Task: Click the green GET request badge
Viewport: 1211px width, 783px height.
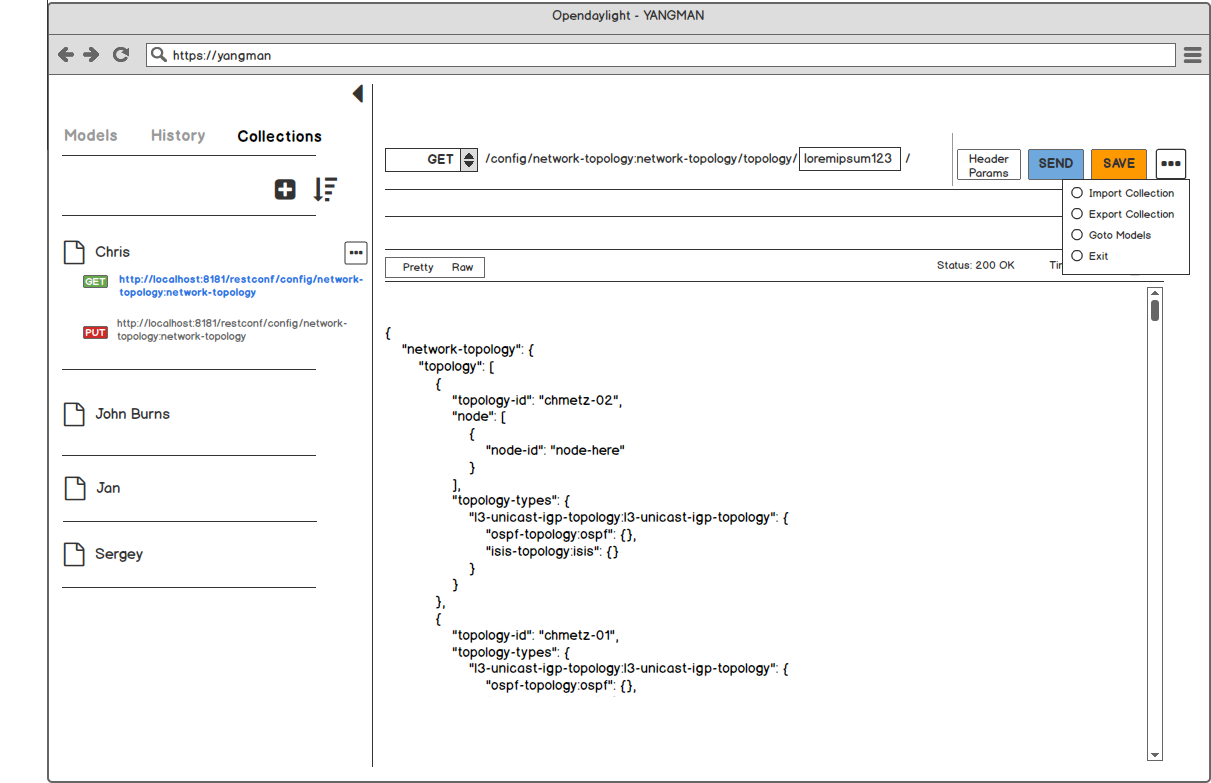Action: tap(95, 282)
